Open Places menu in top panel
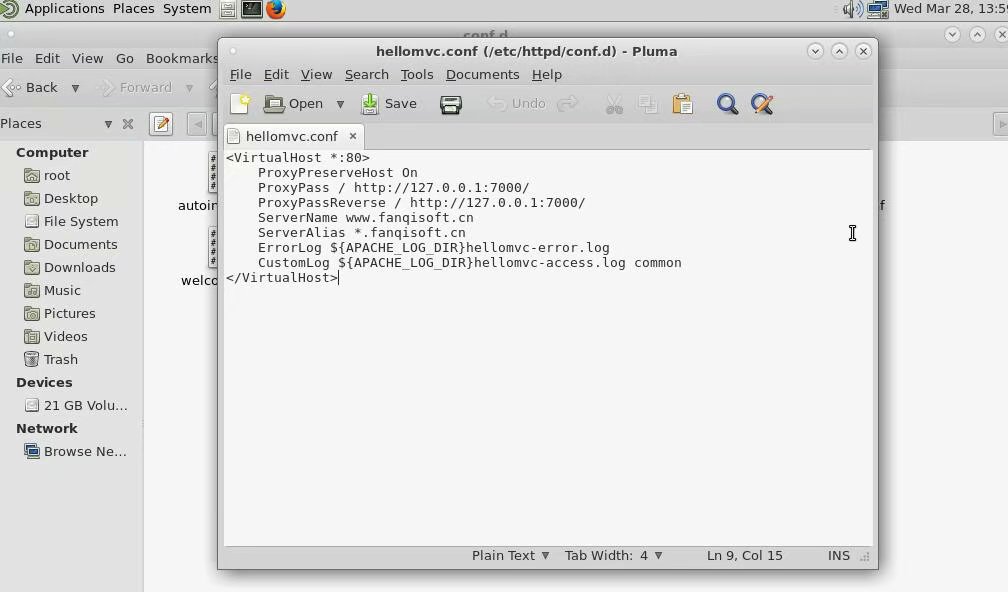The height and width of the screenshot is (592, 1008). pyautogui.click(x=134, y=8)
